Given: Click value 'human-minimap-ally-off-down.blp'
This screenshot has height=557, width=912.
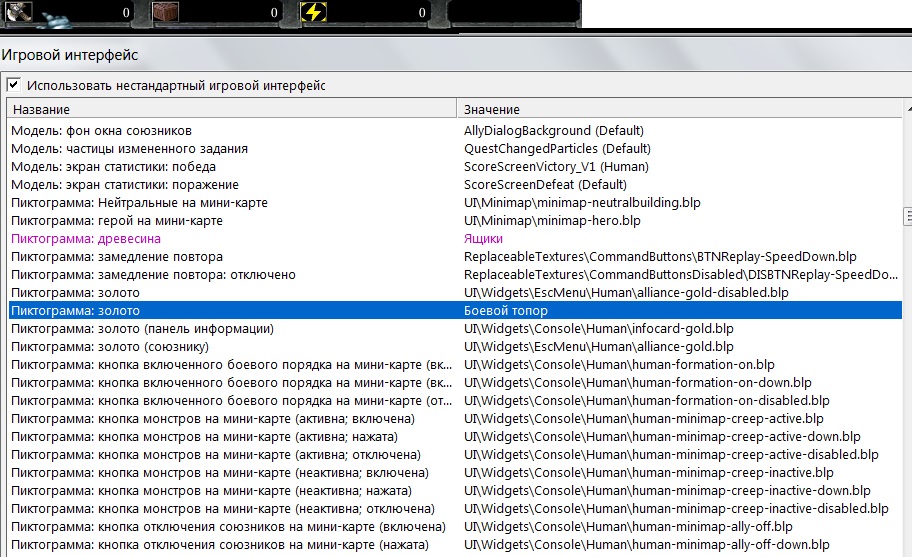Looking at the screenshot, I should click(x=647, y=545).
